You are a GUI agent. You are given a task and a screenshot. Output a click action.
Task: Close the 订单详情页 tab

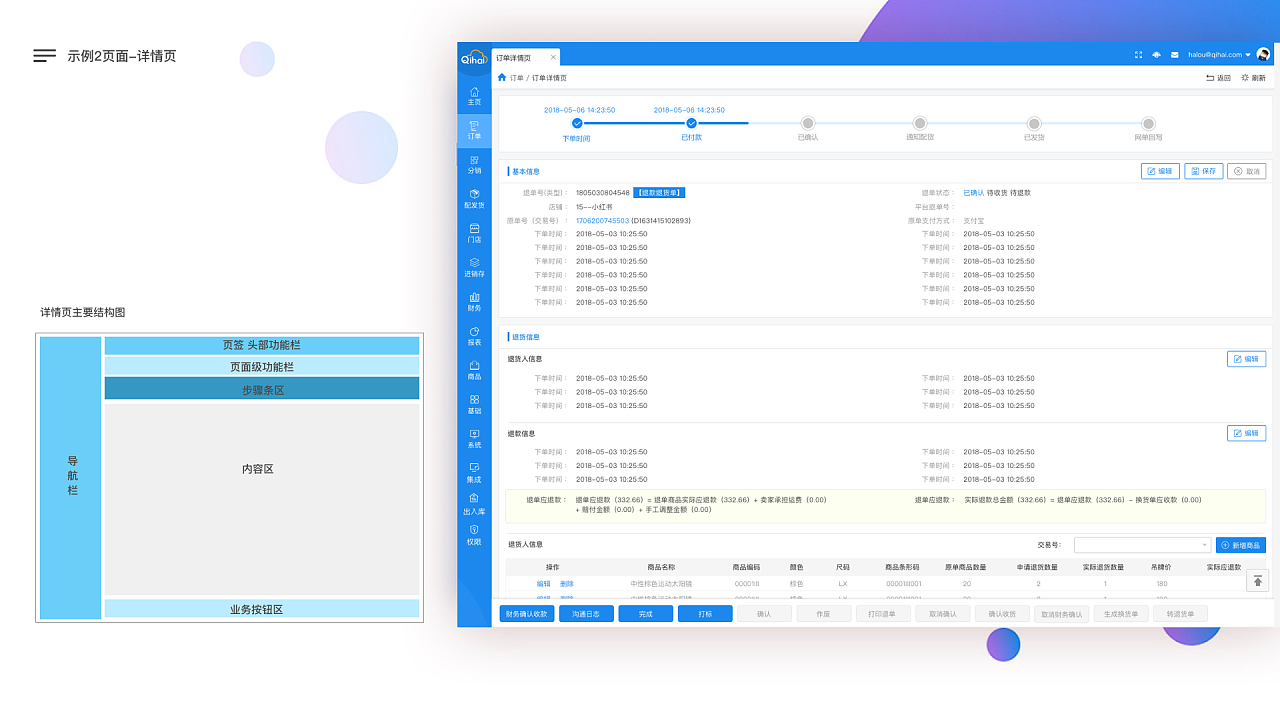pos(553,57)
